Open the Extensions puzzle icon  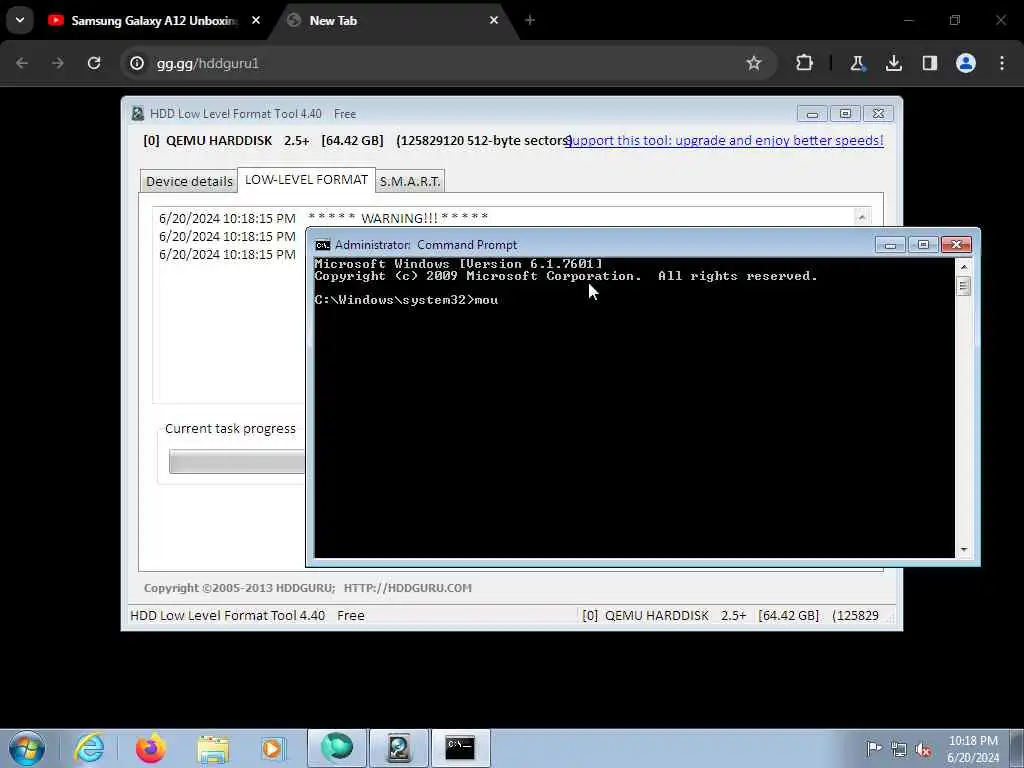[x=805, y=63]
